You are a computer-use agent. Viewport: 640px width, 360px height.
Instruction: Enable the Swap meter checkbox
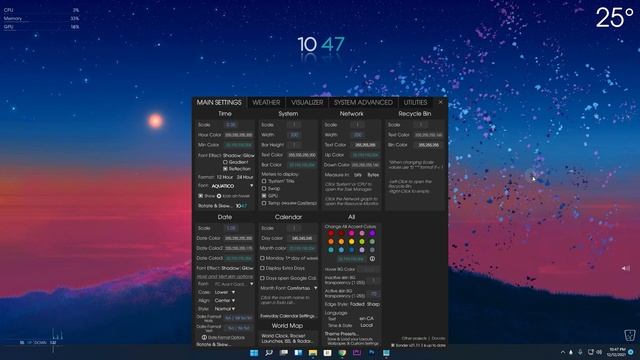click(264, 189)
